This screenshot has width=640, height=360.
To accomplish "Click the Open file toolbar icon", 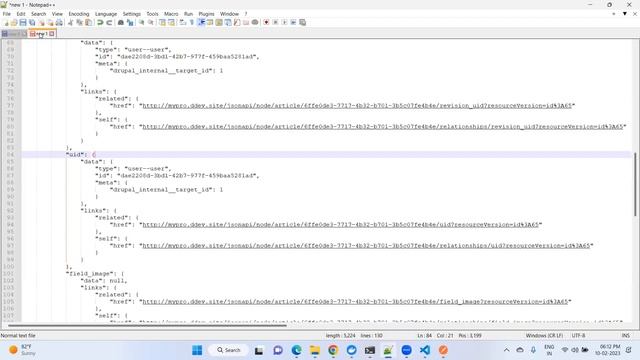I will pyautogui.click(x=14, y=22).
